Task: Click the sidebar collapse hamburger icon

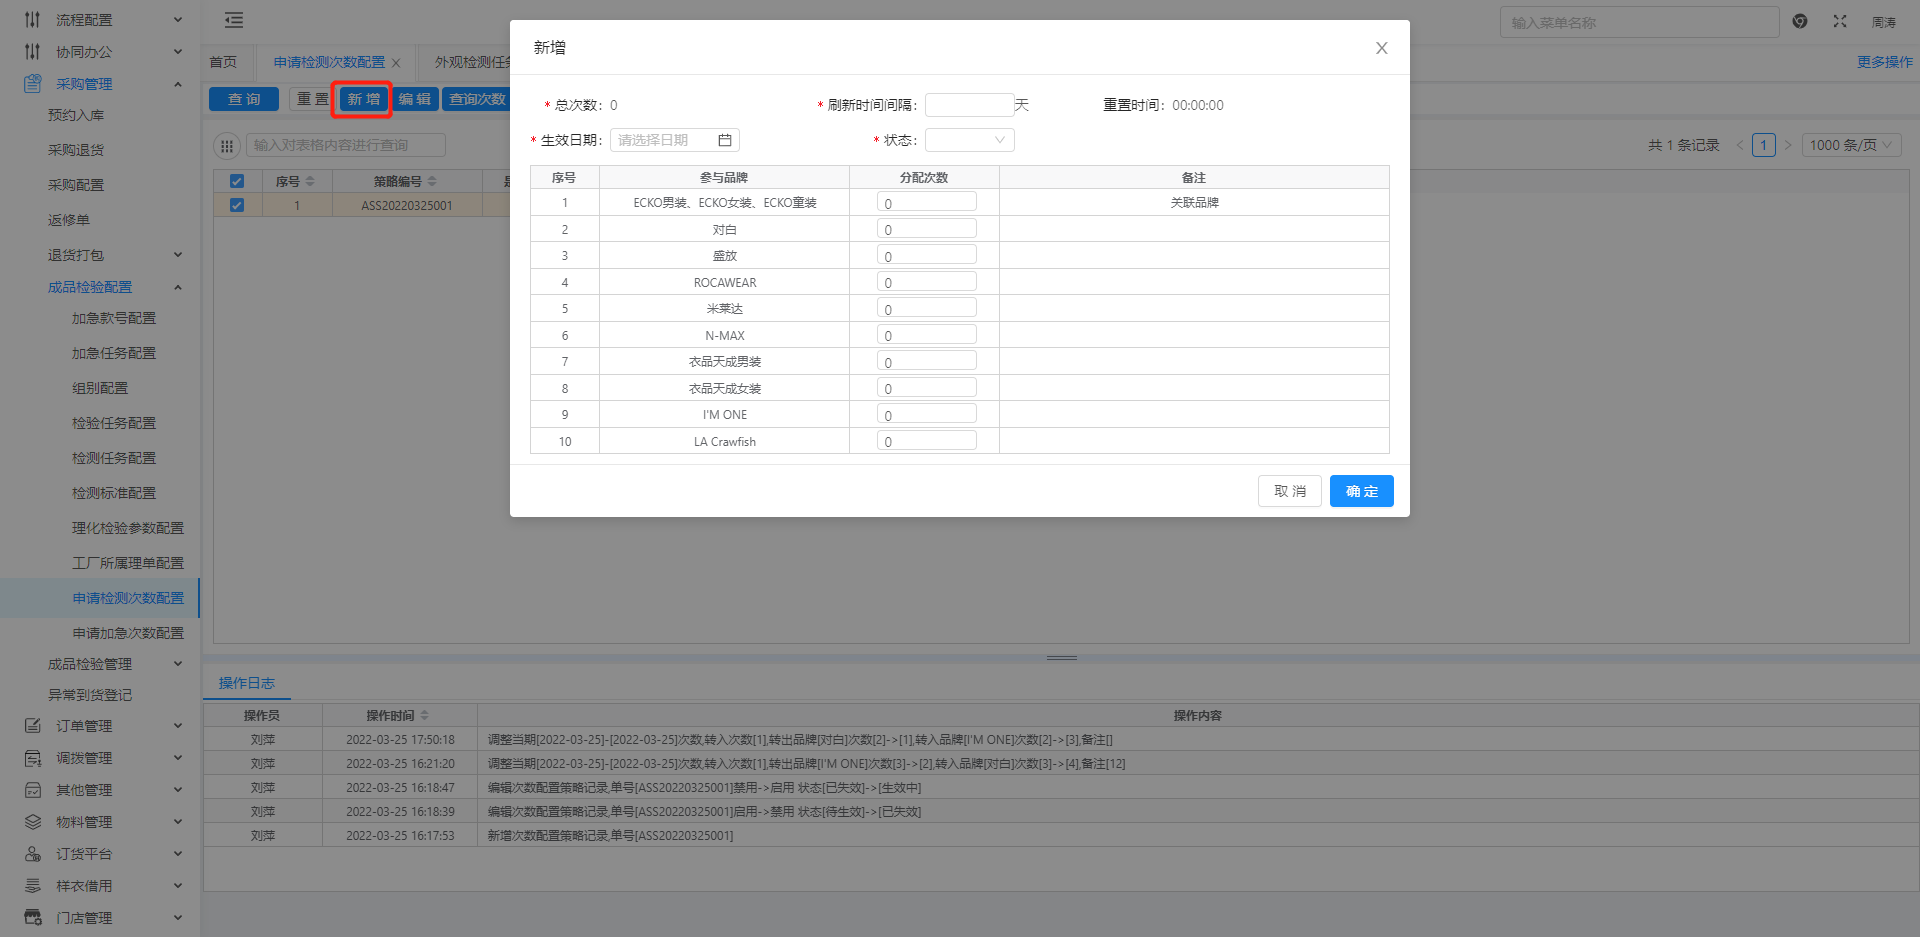Action: 234,20
